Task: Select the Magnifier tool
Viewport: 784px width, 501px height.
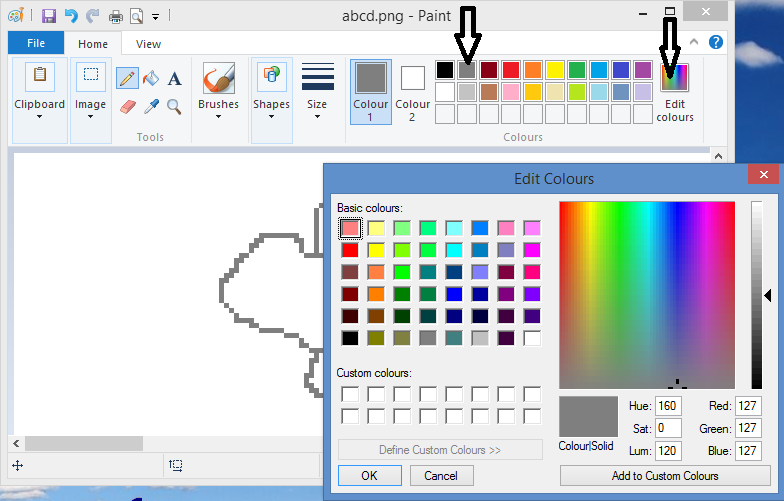Action: click(x=174, y=106)
